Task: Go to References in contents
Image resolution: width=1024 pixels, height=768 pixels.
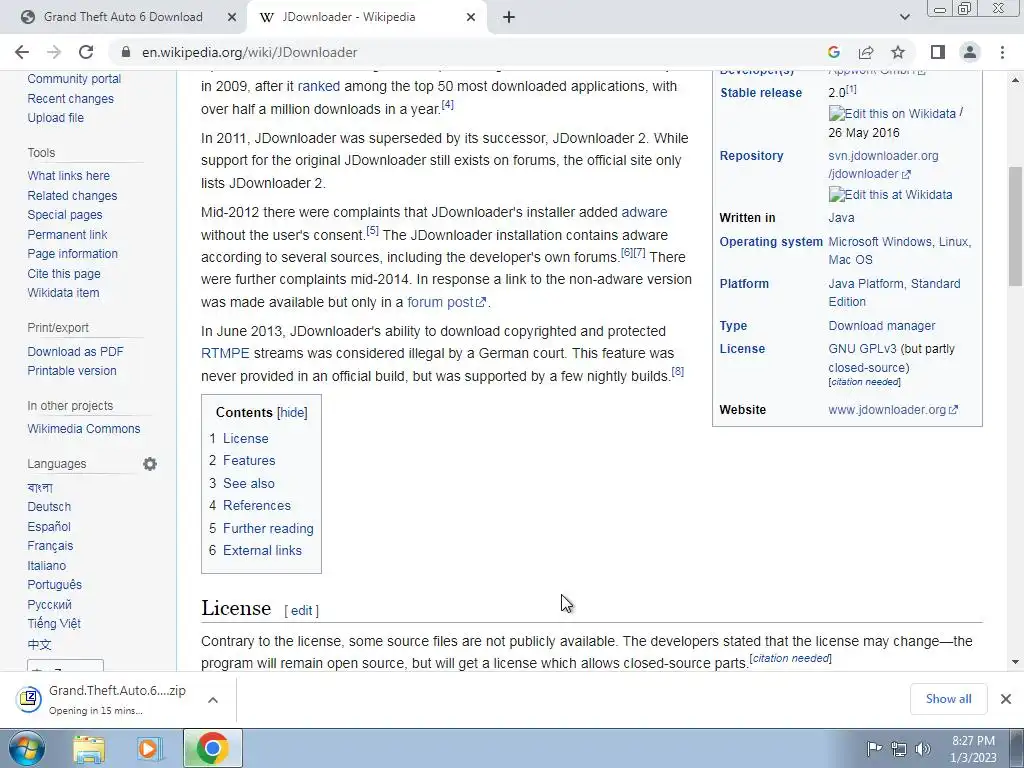Action: 257,505
